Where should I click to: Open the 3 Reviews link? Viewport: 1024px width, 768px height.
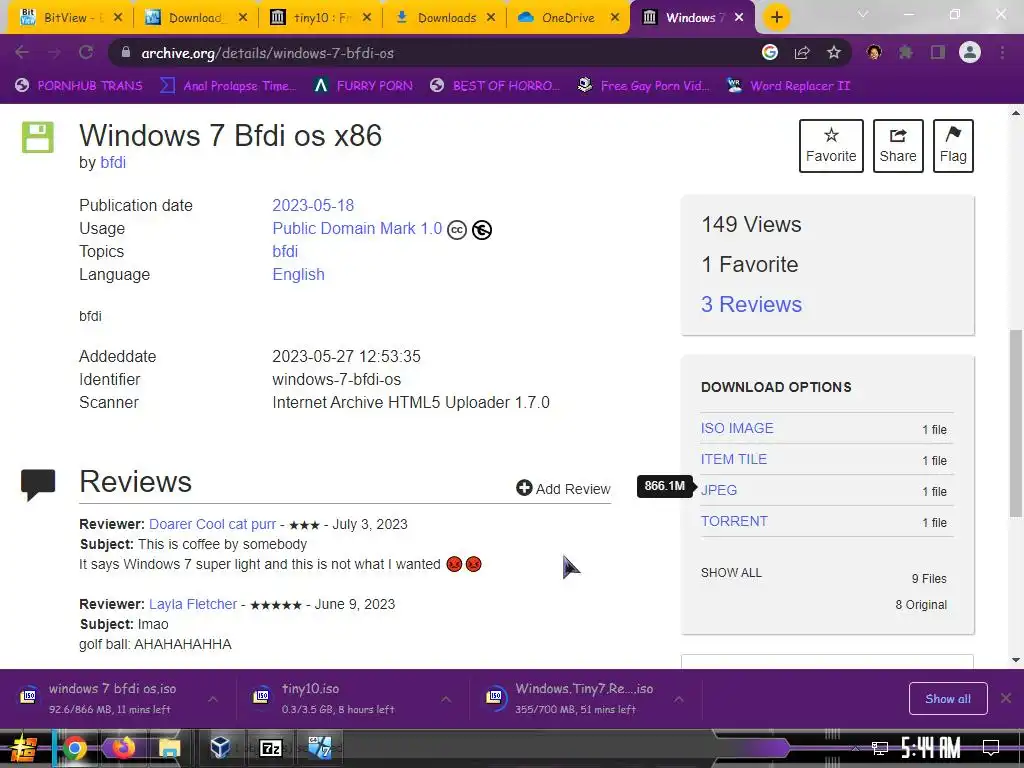pos(751,304)
